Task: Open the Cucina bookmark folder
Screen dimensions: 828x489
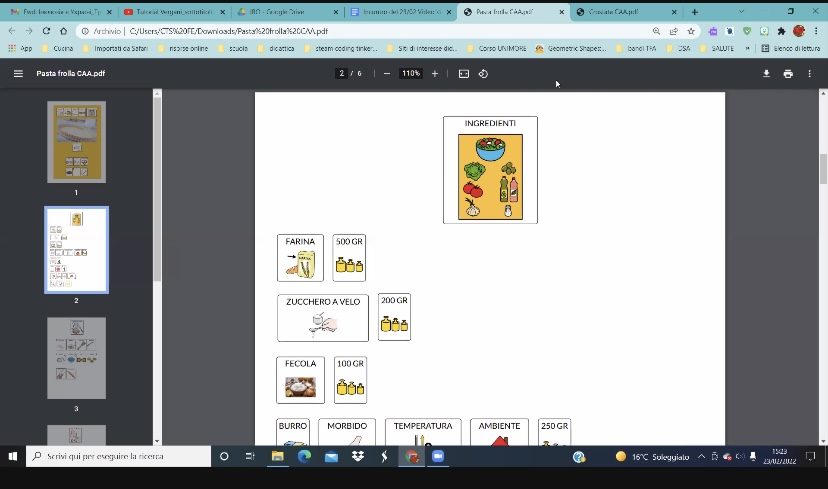Action: 58,48
